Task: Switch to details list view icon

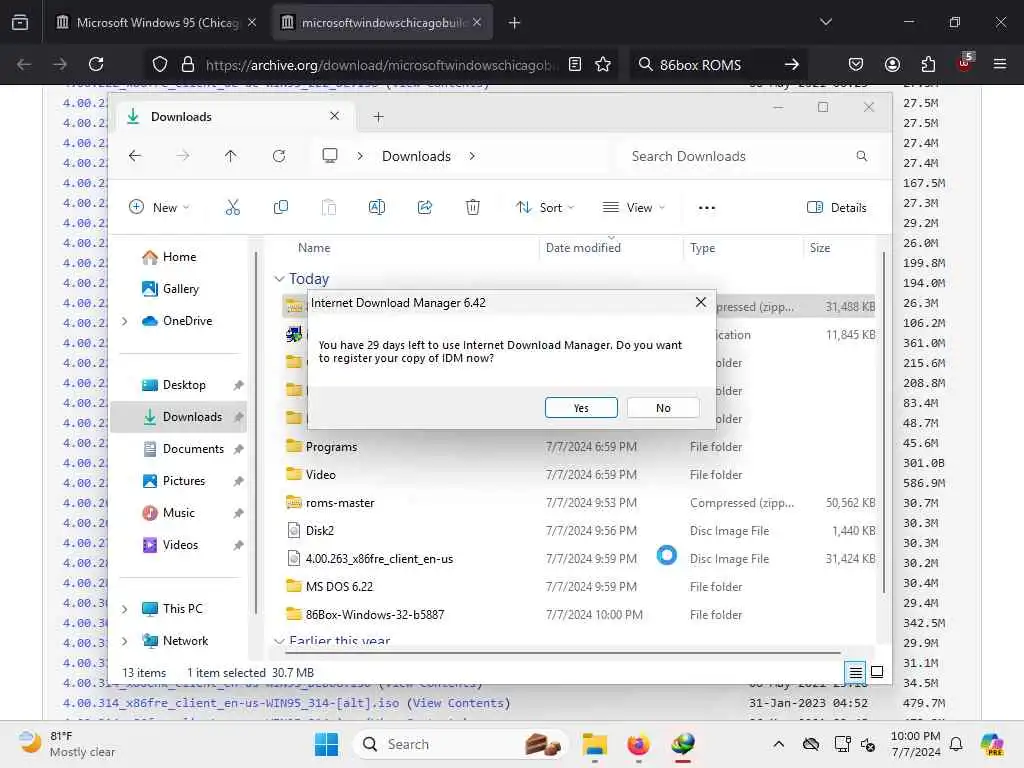Action: (x=856, y=672)
